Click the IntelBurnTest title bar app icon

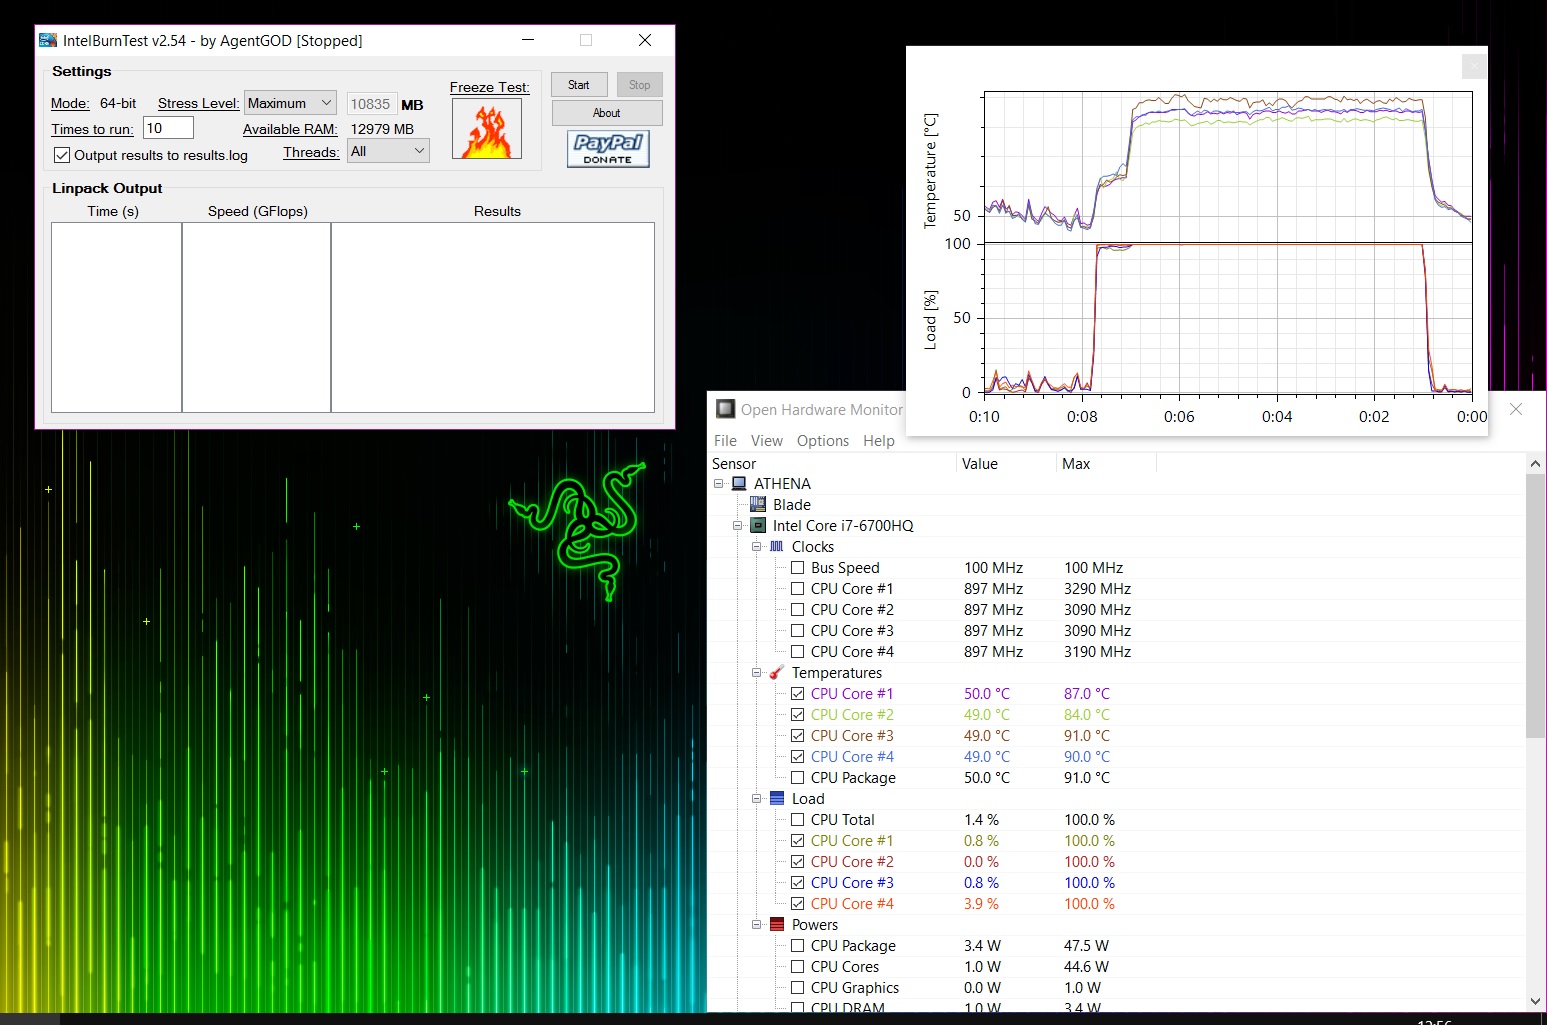point(48,40)
